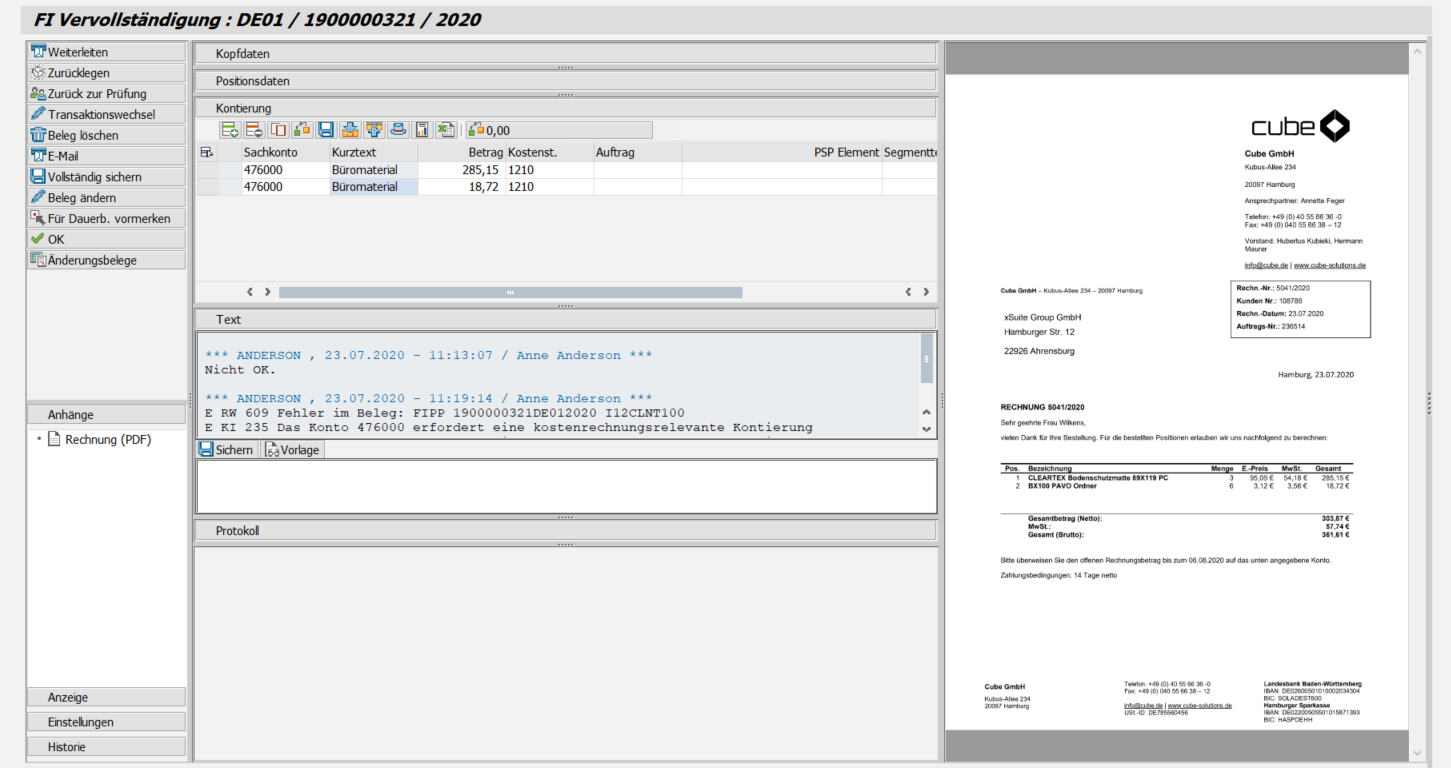
Task: Expand the Protokoll section
Action: coord(564,531)
